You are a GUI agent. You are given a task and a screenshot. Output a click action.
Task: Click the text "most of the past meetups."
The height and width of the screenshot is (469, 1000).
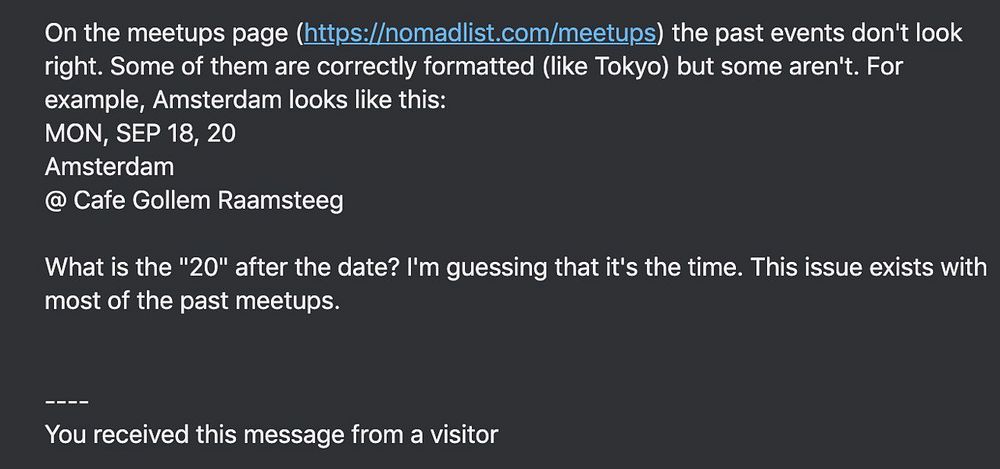point(192,301)
